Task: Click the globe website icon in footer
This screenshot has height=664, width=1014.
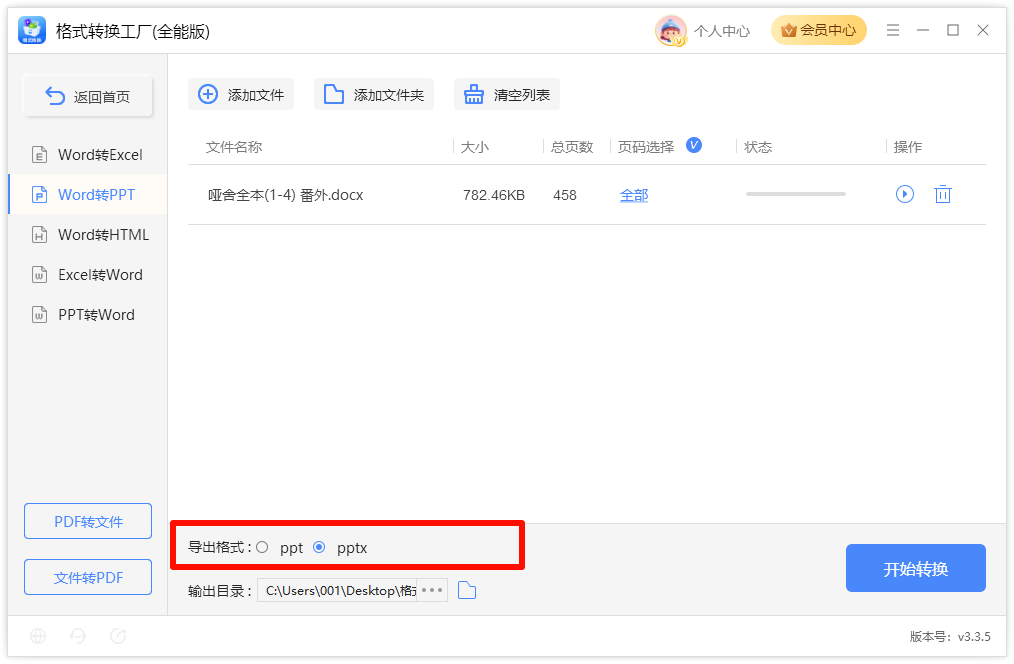Action: [38, 636]
